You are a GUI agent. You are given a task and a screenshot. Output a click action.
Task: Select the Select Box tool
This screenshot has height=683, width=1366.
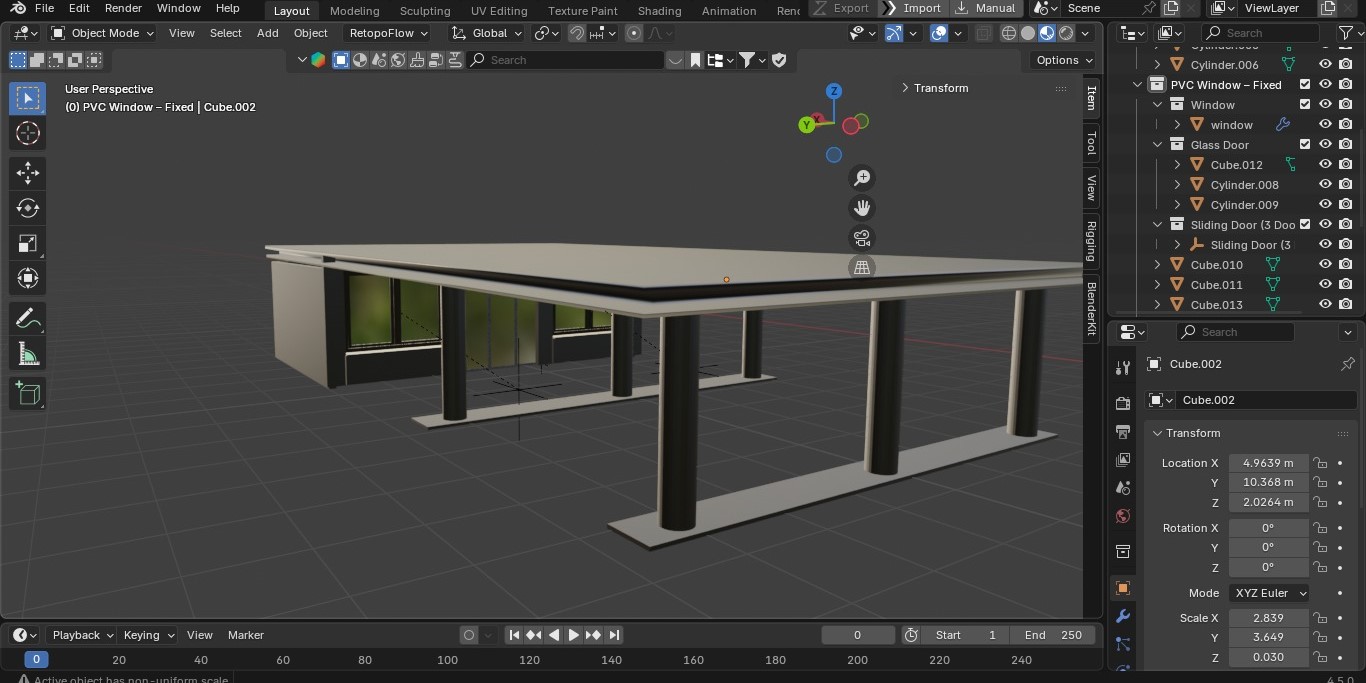coord(28,98)
